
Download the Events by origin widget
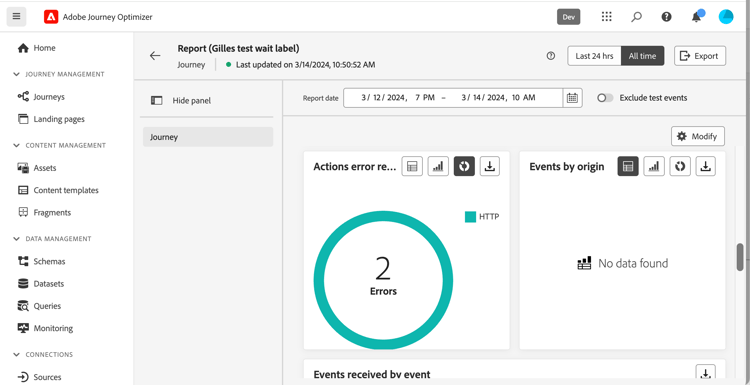(x=706, y=166)
